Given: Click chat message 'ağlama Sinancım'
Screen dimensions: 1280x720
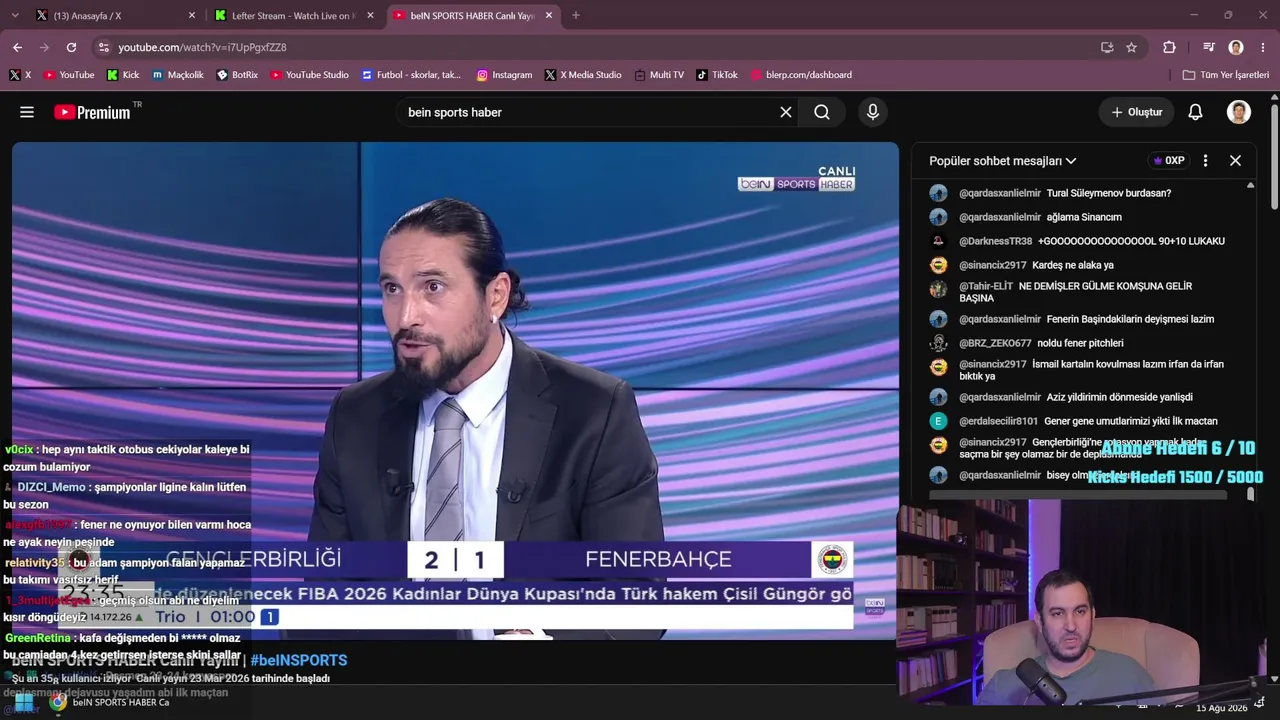Looking at the screenshot, I should tap(1084, 217).
